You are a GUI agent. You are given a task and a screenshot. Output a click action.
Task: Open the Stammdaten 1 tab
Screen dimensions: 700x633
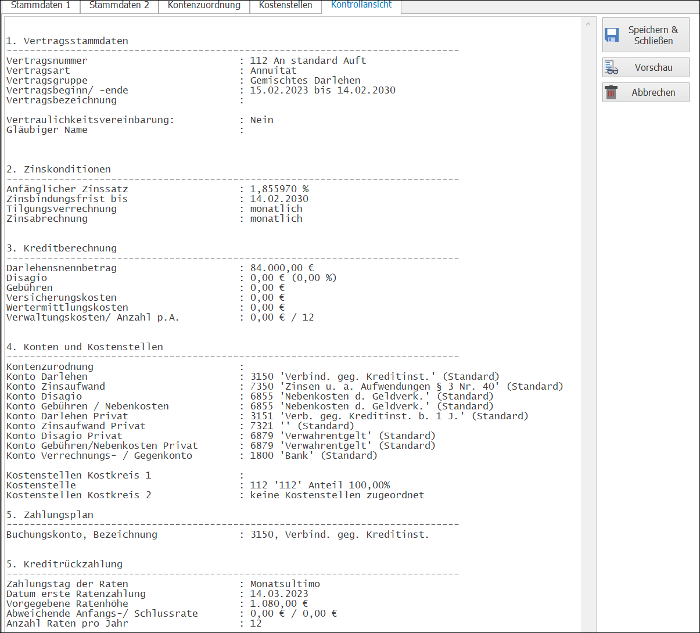tap(40, 6)
